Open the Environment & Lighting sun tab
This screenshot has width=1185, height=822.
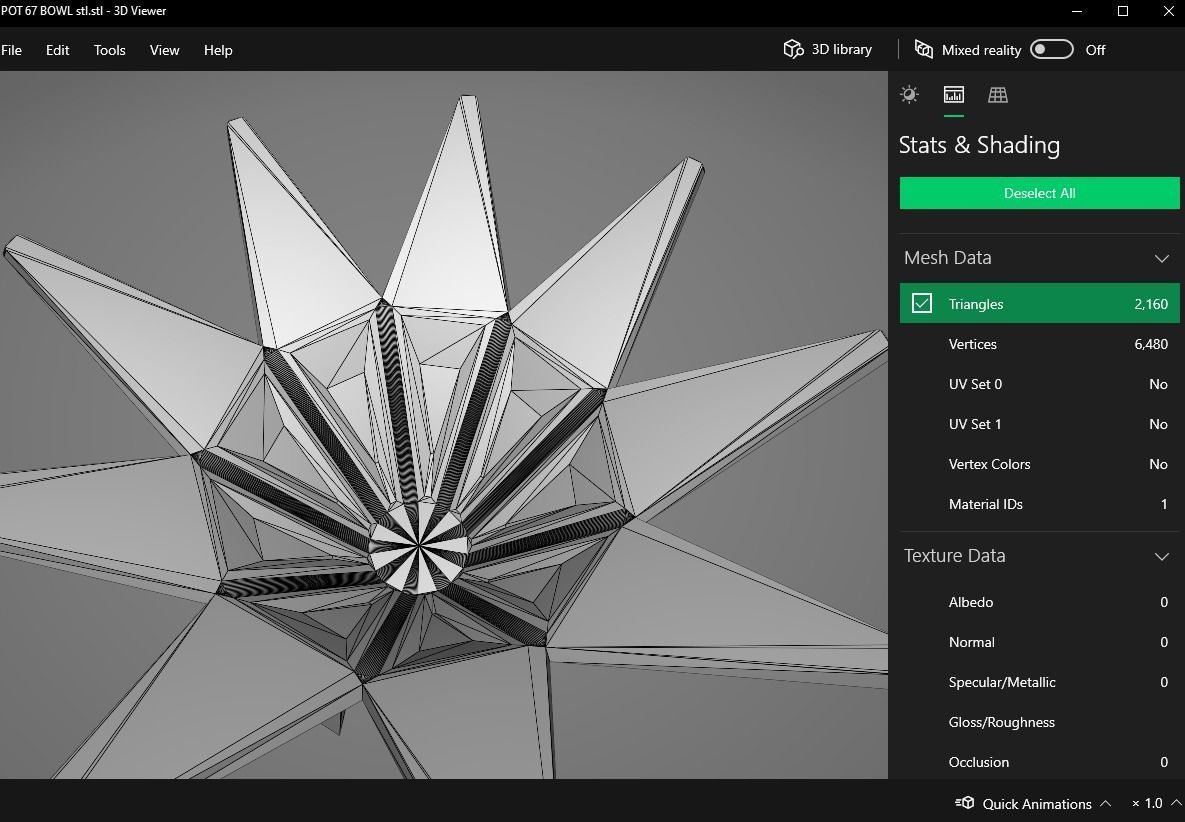(909, 94)
